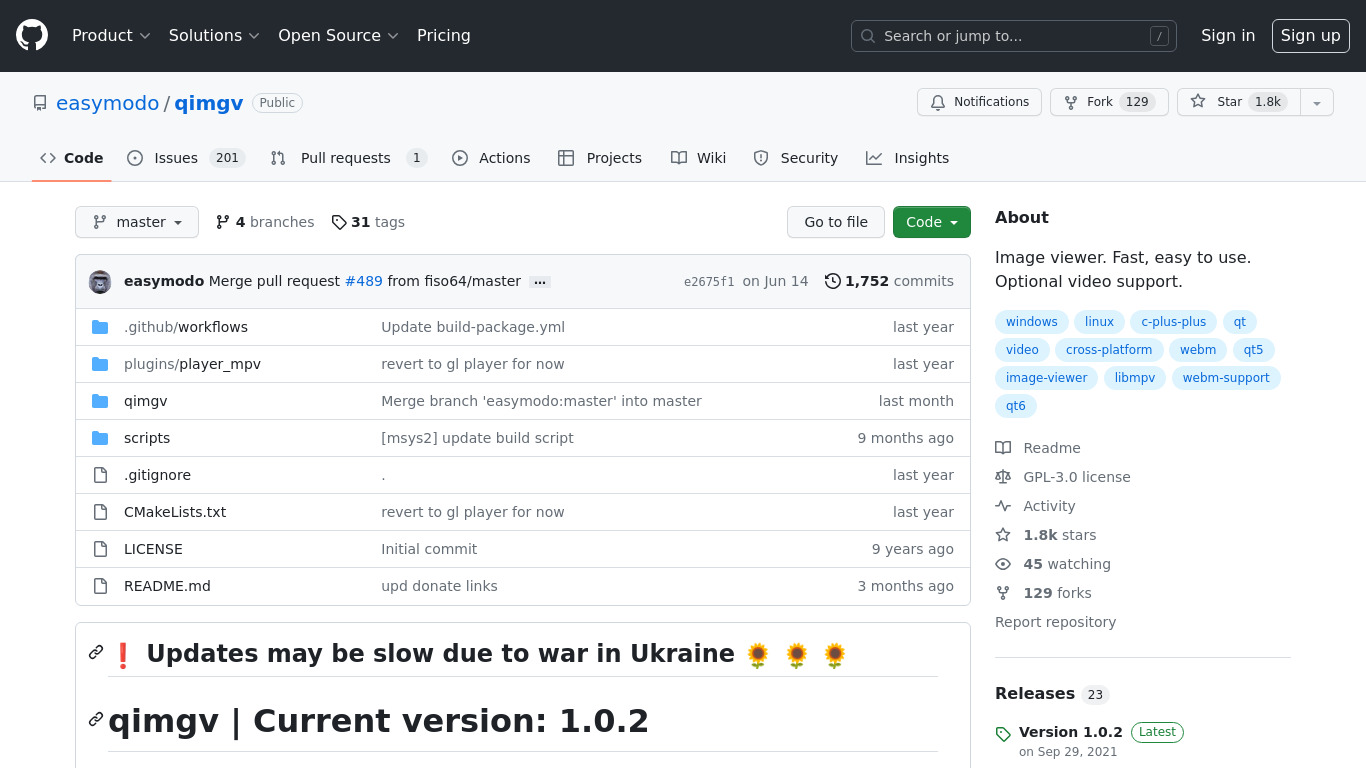Select the Code tab

[x=72, y=158]
